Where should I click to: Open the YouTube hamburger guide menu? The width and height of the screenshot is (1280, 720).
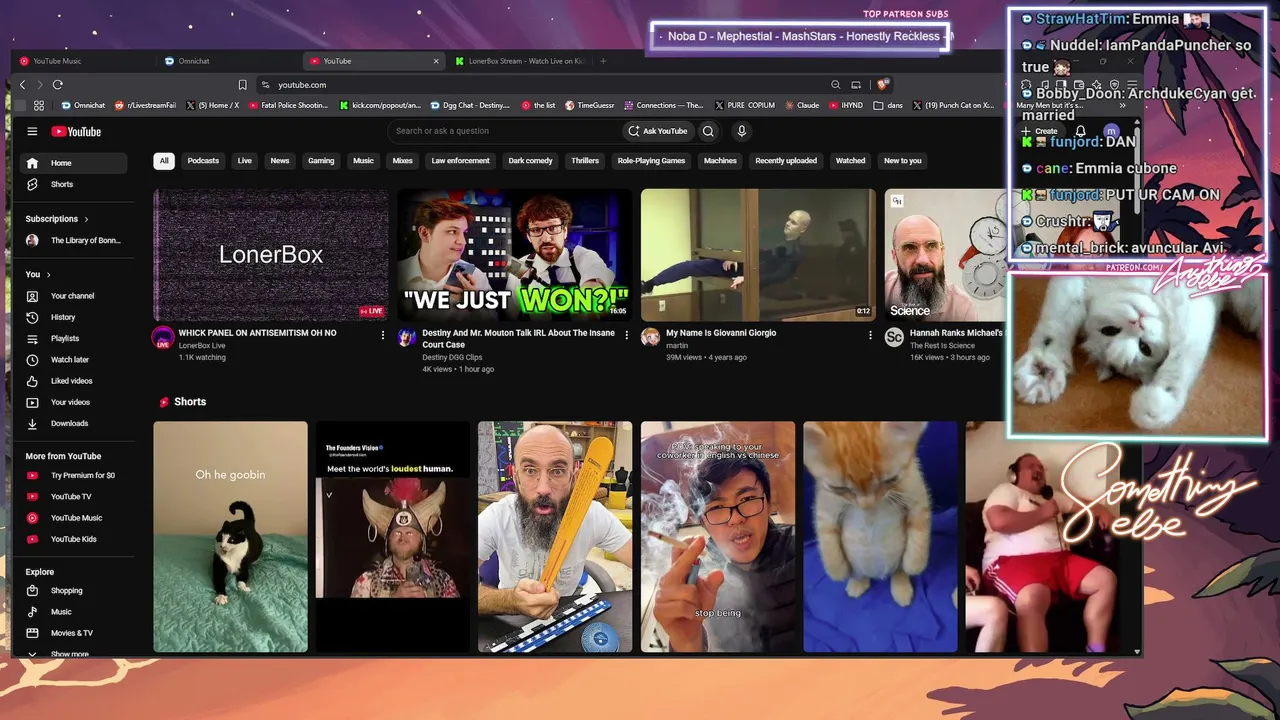pyautogui.click(x=32, y=131)
